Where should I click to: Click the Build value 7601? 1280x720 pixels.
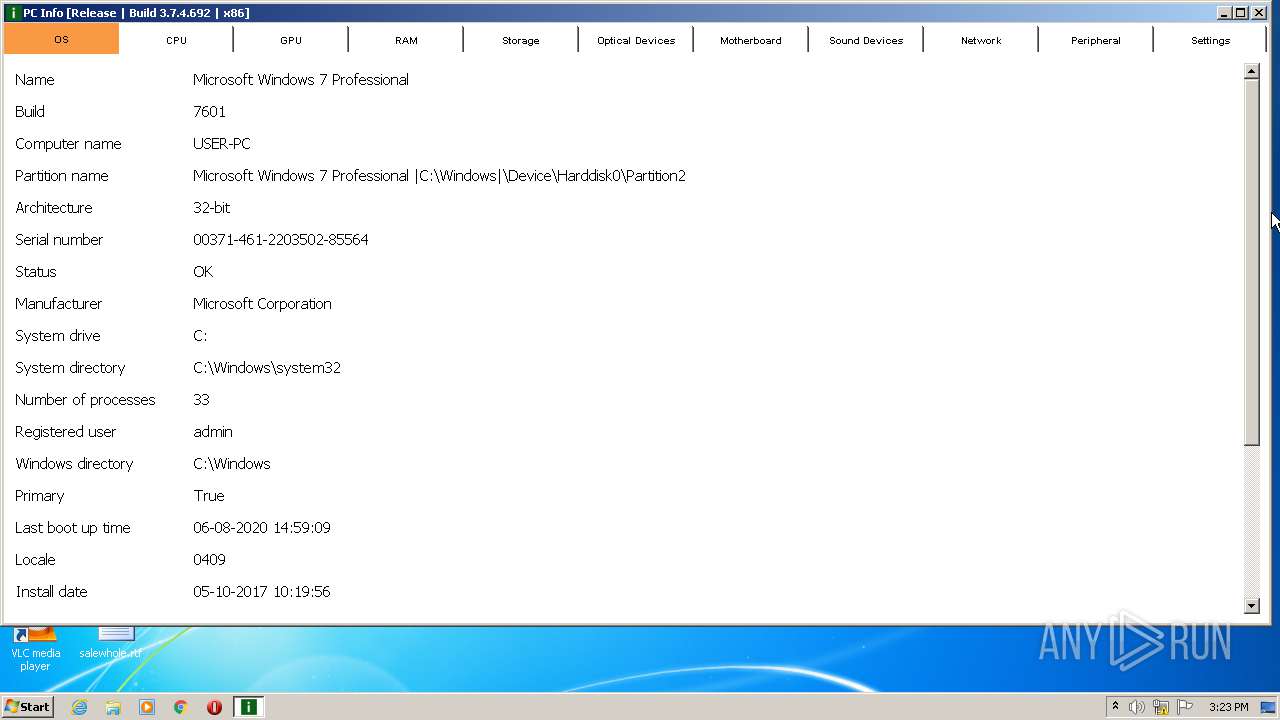click(209, 112)
